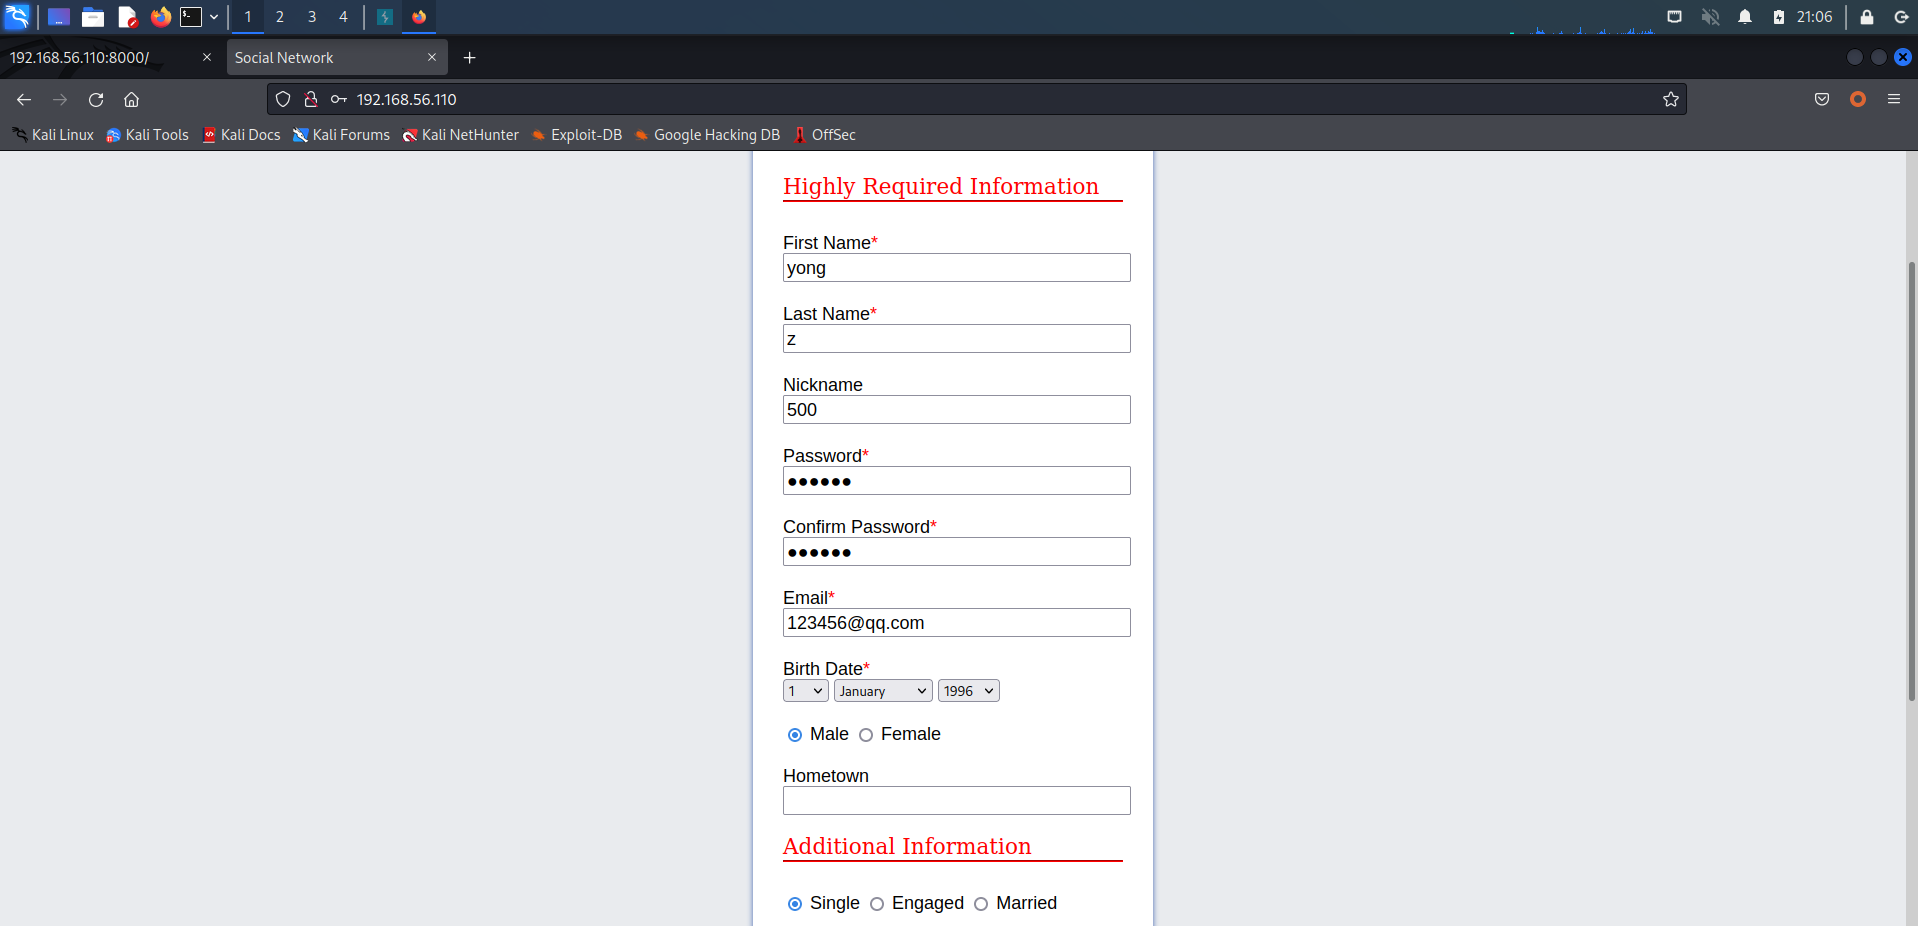Image resolution: width=1918 pixels, height=926 pixels.
Task: Open the birth day dropdown
Action: 806,691
